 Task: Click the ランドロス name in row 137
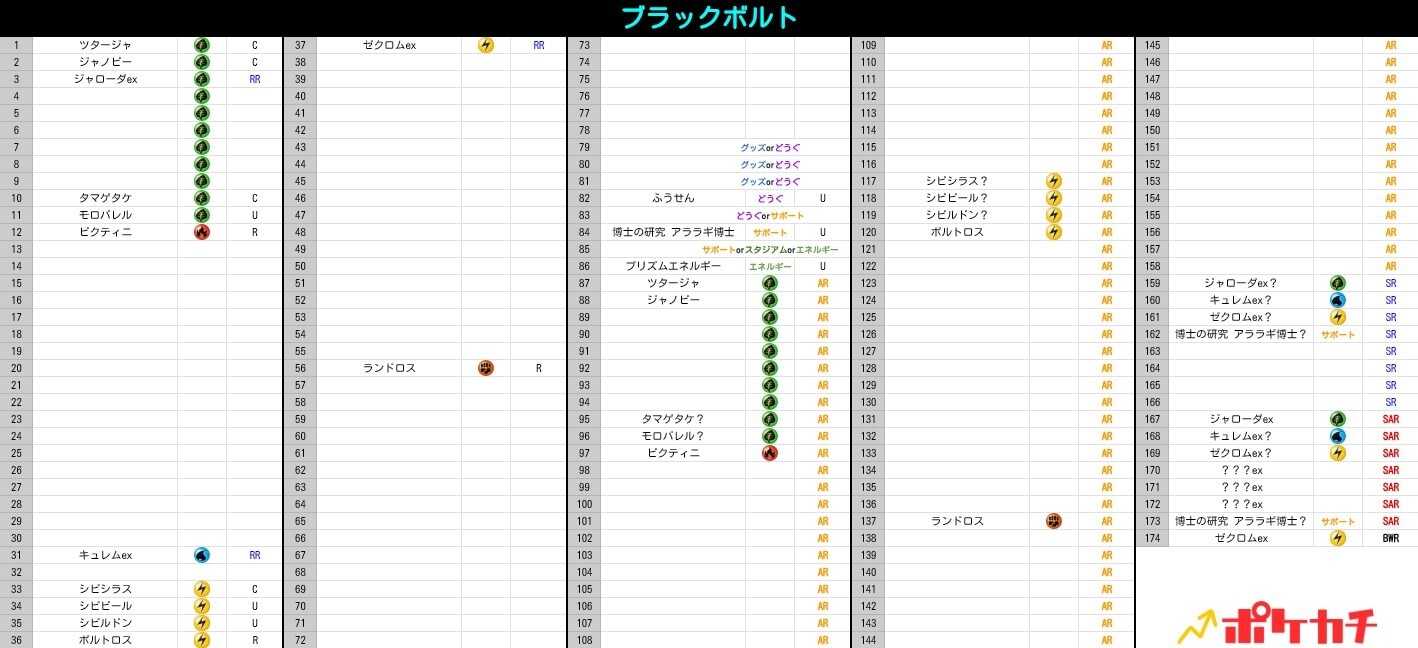coord(957,521)
